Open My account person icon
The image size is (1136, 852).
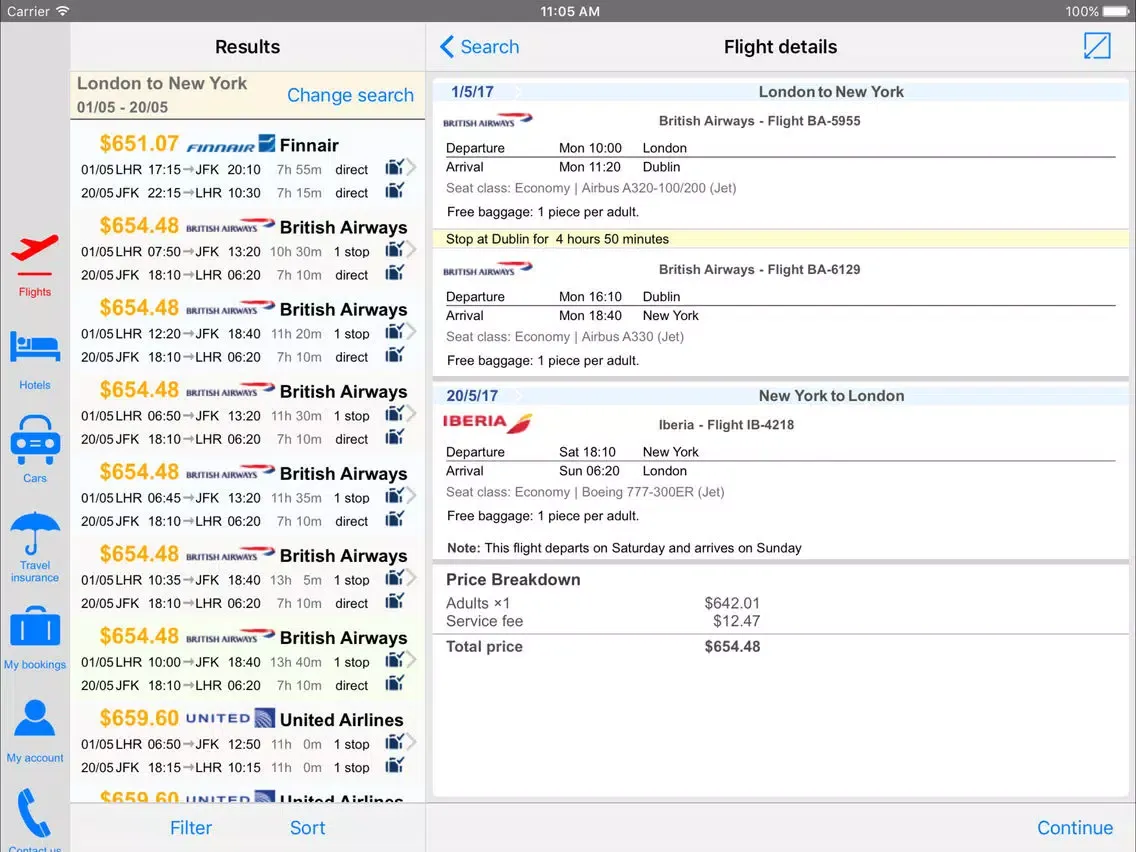34,720
